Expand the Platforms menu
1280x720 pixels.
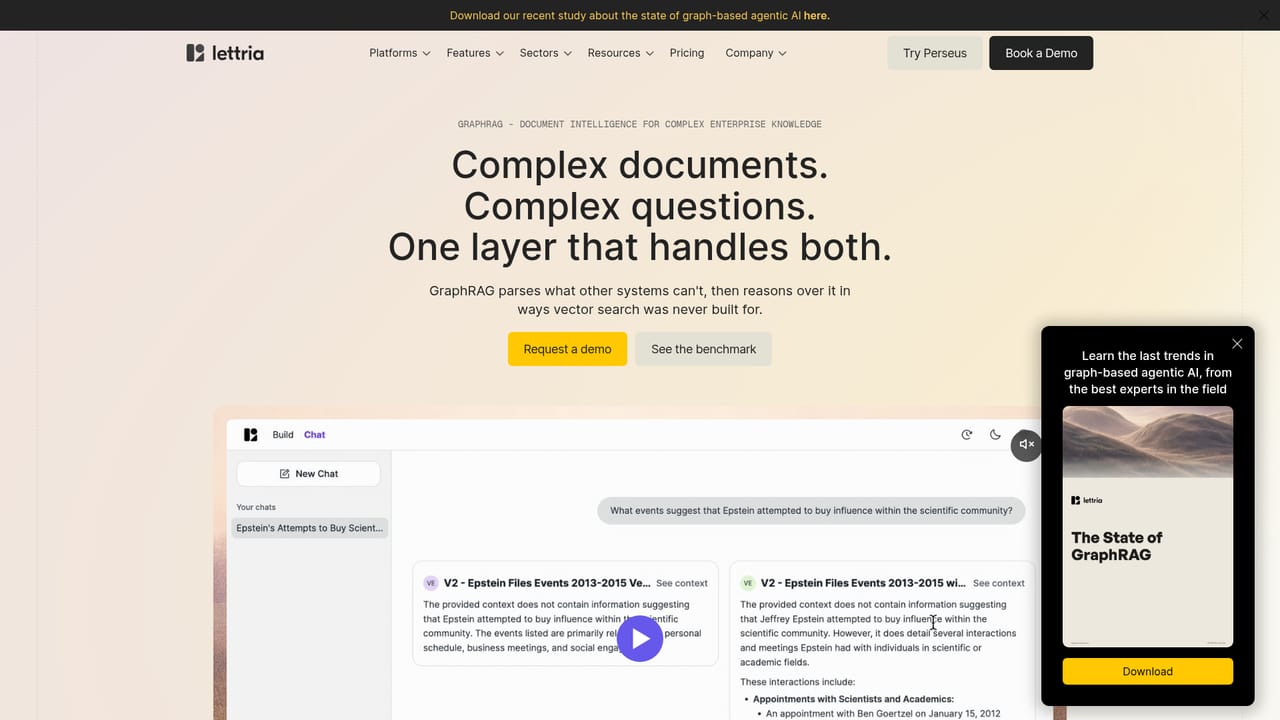coord(399,53)
